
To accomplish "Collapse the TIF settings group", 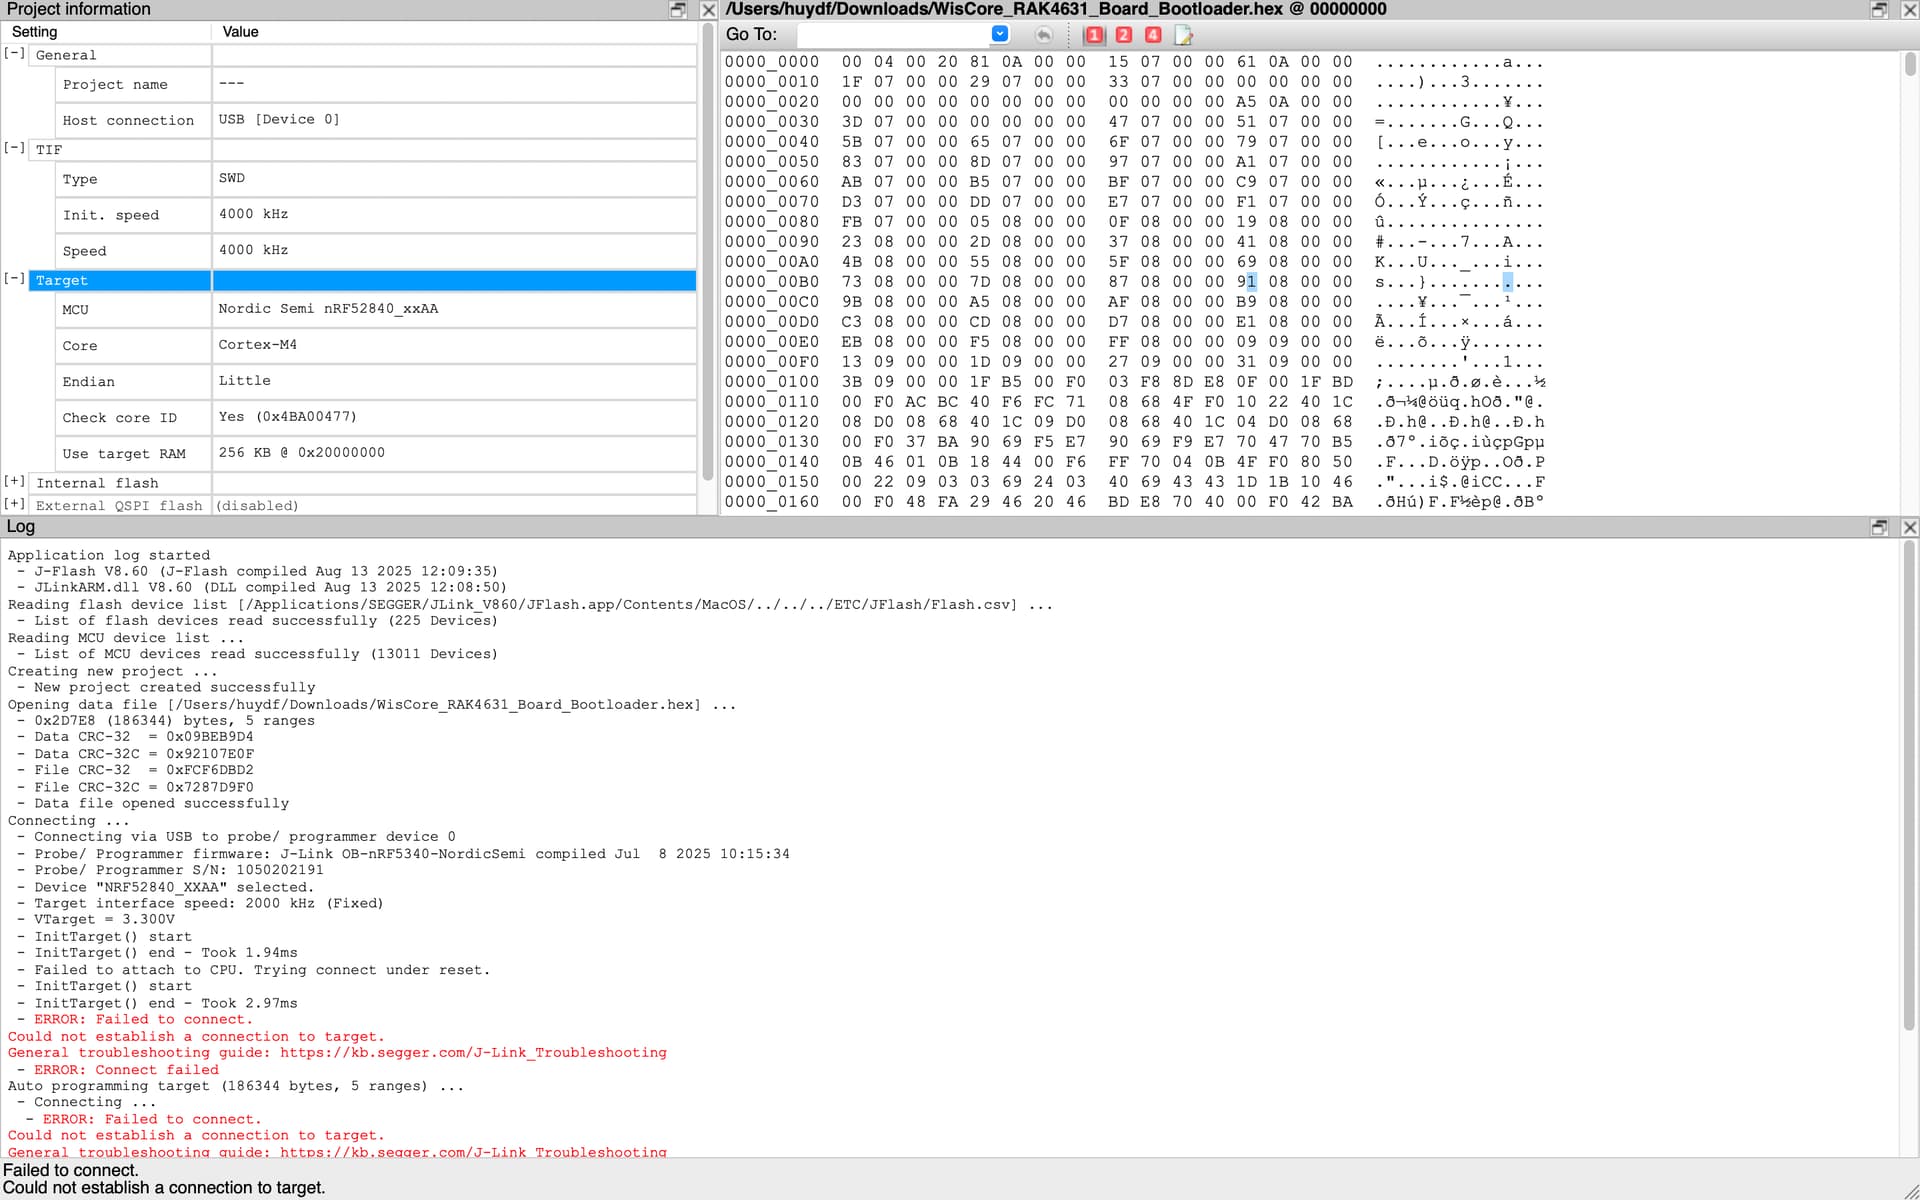I will pyautogui.click(x=14, y=148).
